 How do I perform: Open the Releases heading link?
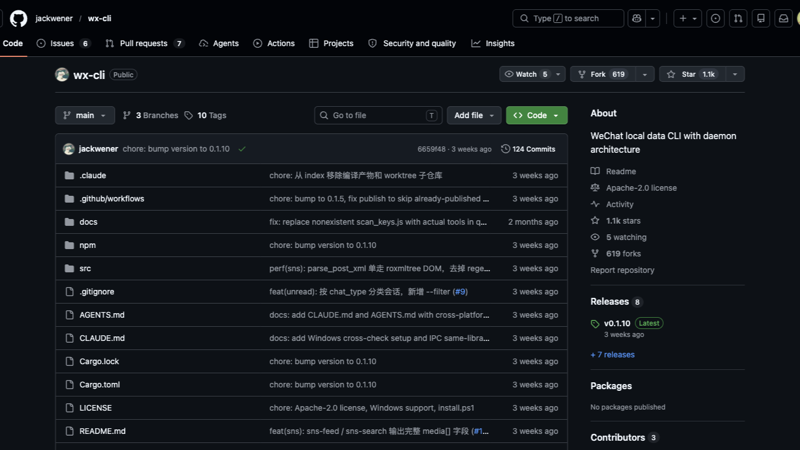(610, 302)
